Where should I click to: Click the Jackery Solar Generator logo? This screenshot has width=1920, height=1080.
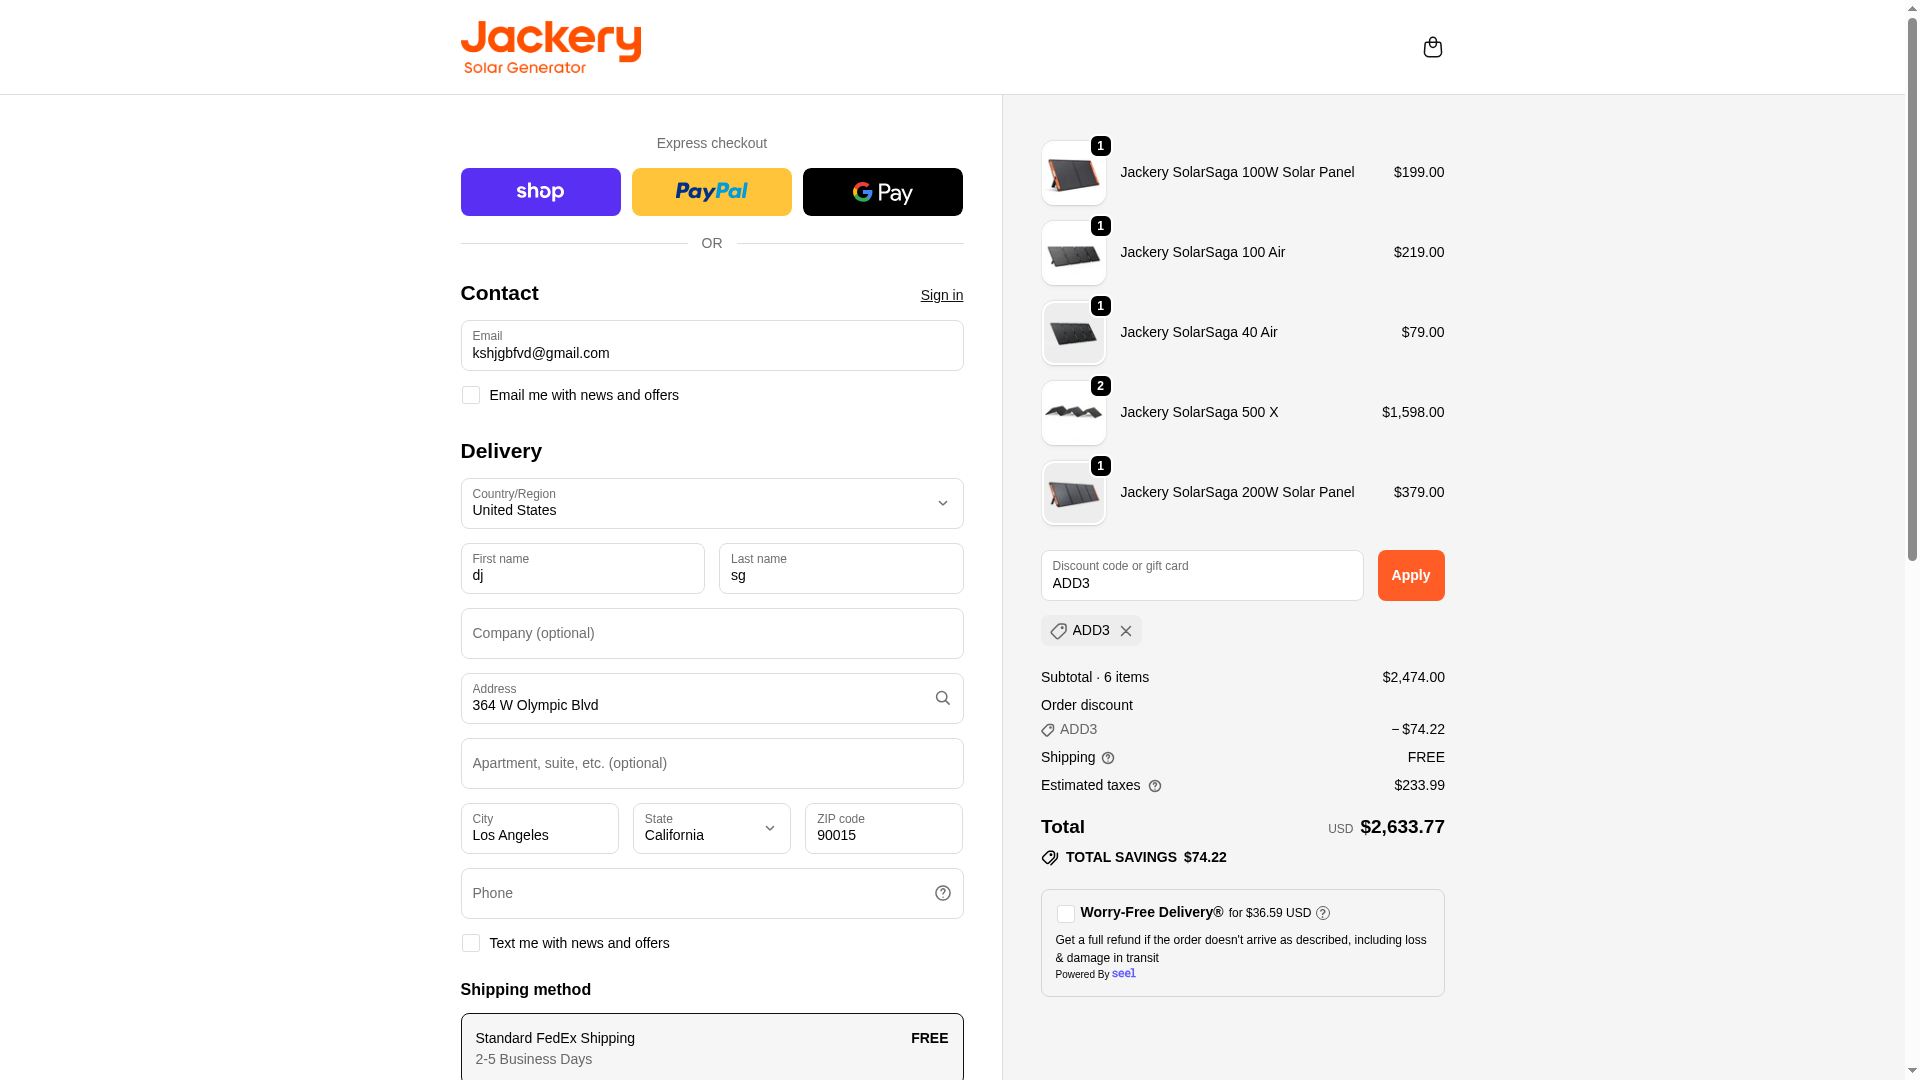click(x=550, y=47)
